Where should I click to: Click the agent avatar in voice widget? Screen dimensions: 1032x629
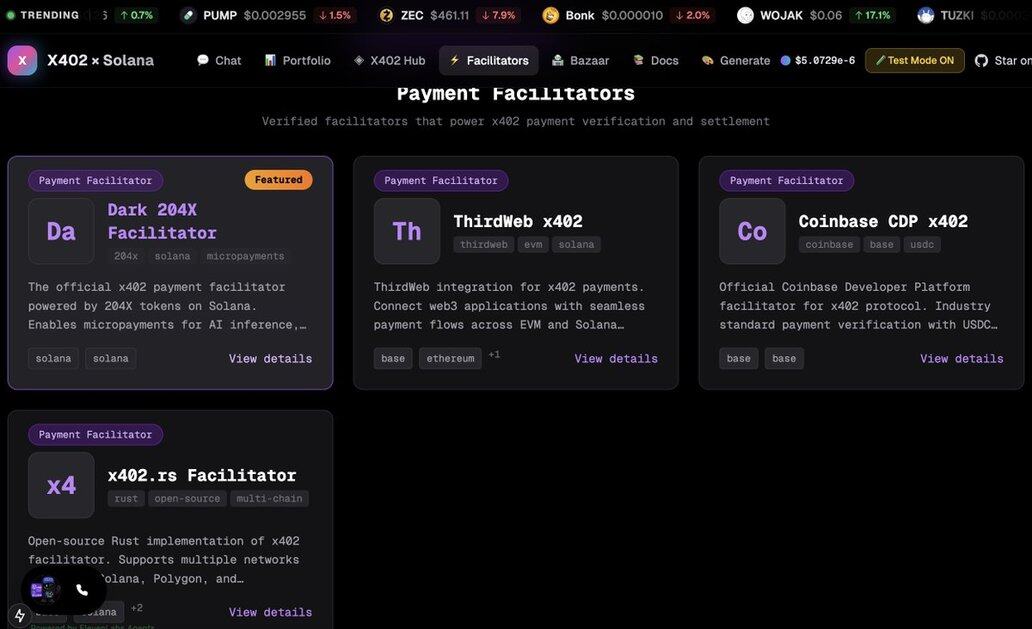(44, 590)
